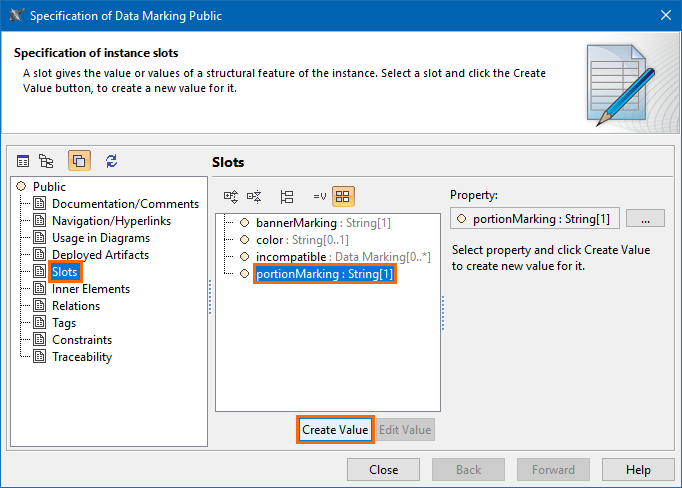Open the Slots section in tree
The height and width of the screenshot is (488, 682).
click(x=65, y=272)
